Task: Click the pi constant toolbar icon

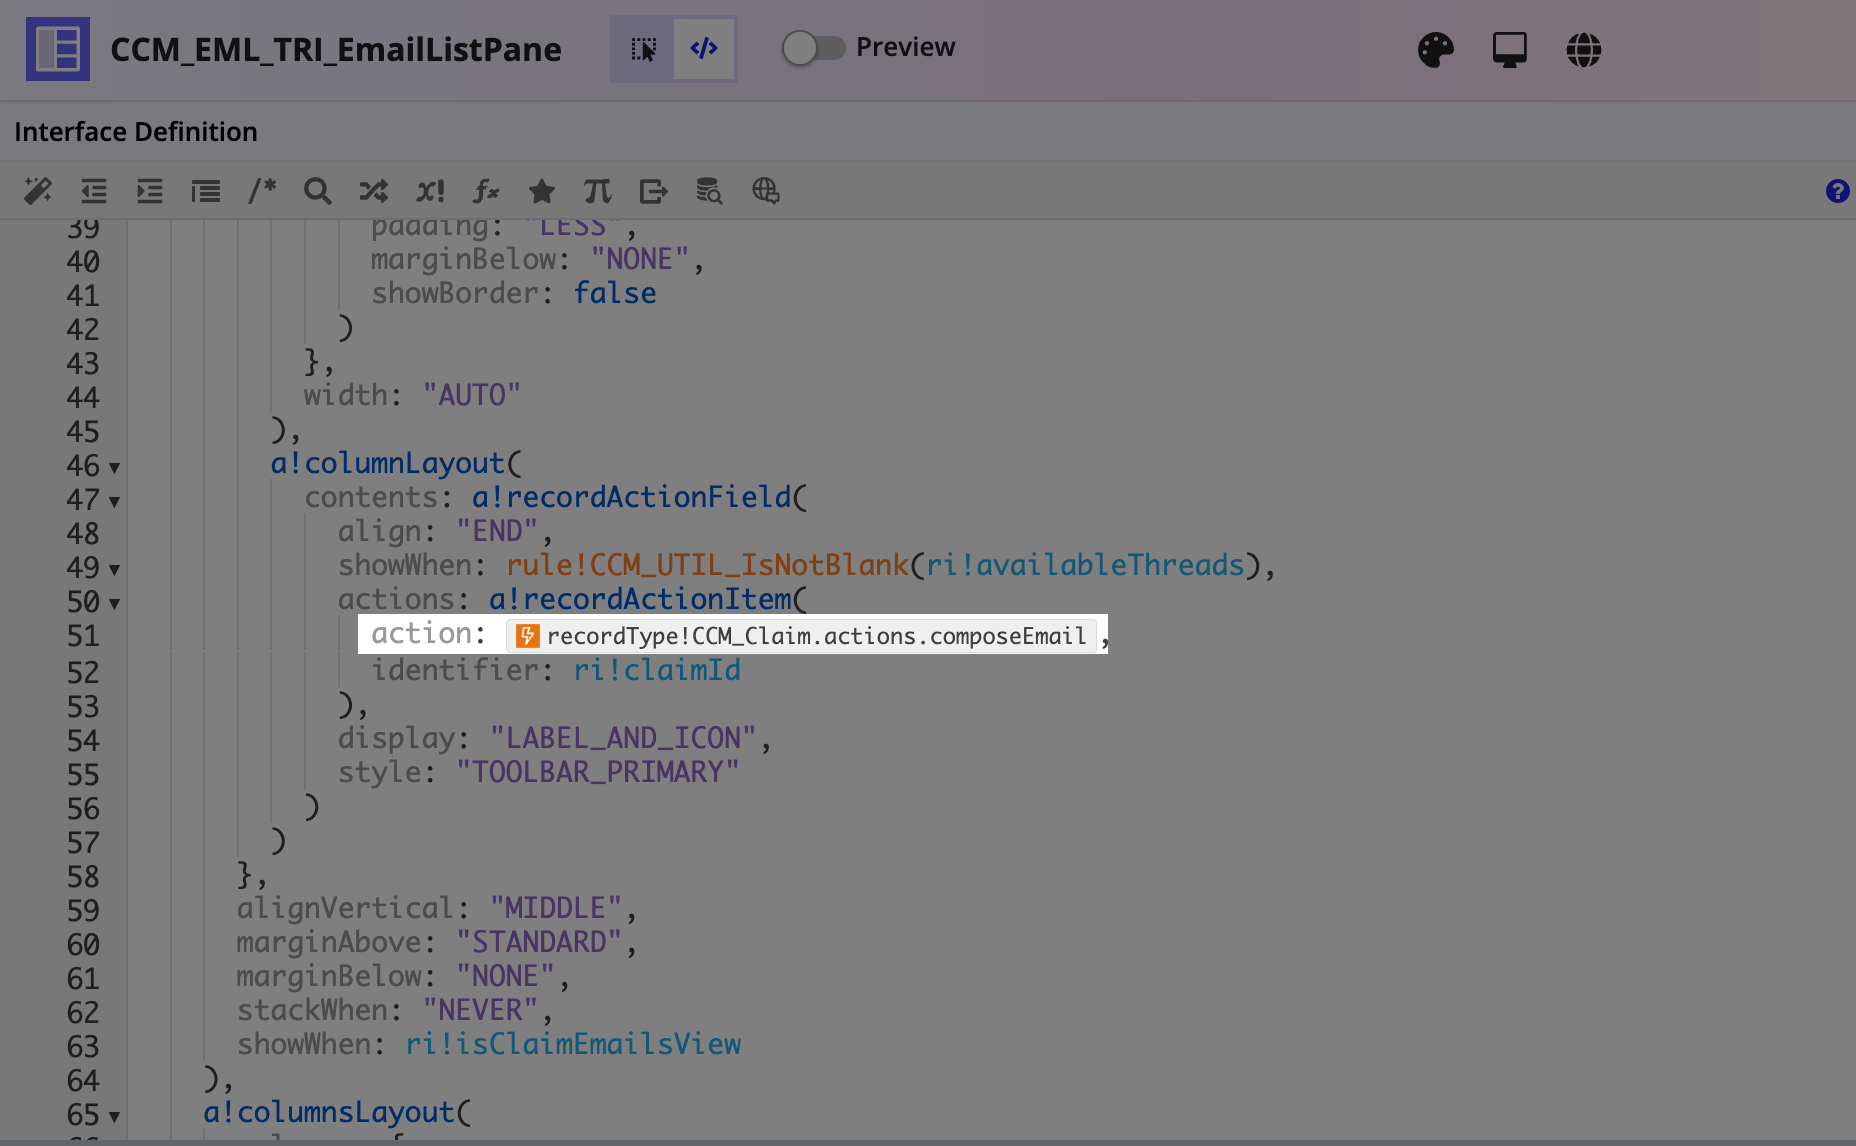Action: point(598,190)
